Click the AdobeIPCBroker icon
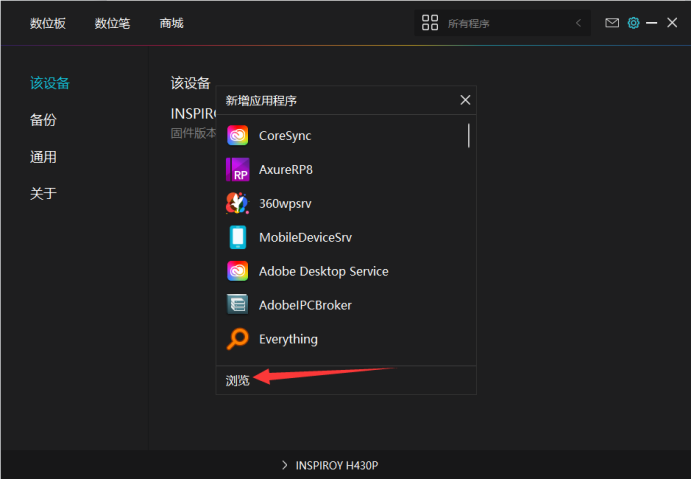692x479 pixels. coord(237,305)
